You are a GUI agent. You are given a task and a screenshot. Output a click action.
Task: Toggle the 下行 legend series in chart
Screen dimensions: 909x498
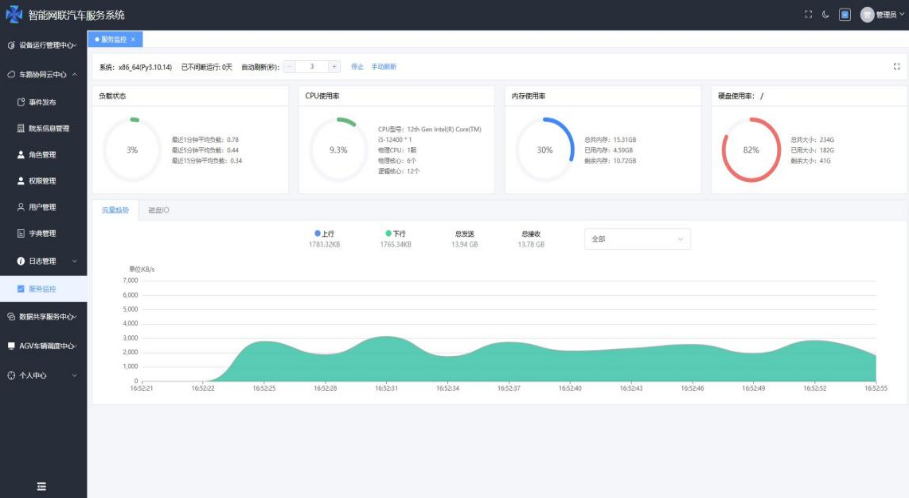(x=396, y=233)
